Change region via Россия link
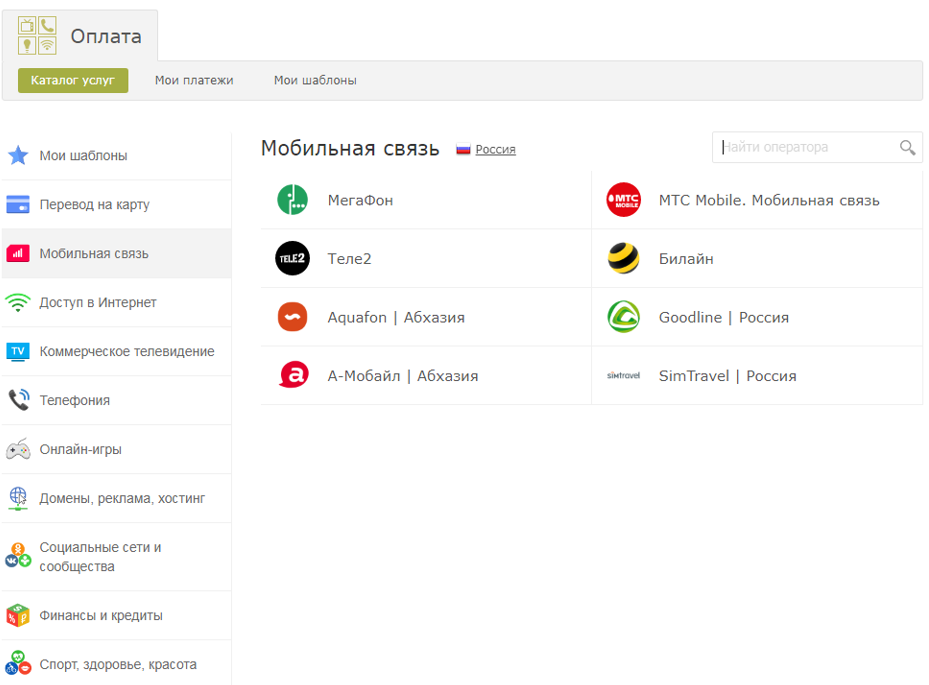This screenshot has height=685, width=929. 495,149
